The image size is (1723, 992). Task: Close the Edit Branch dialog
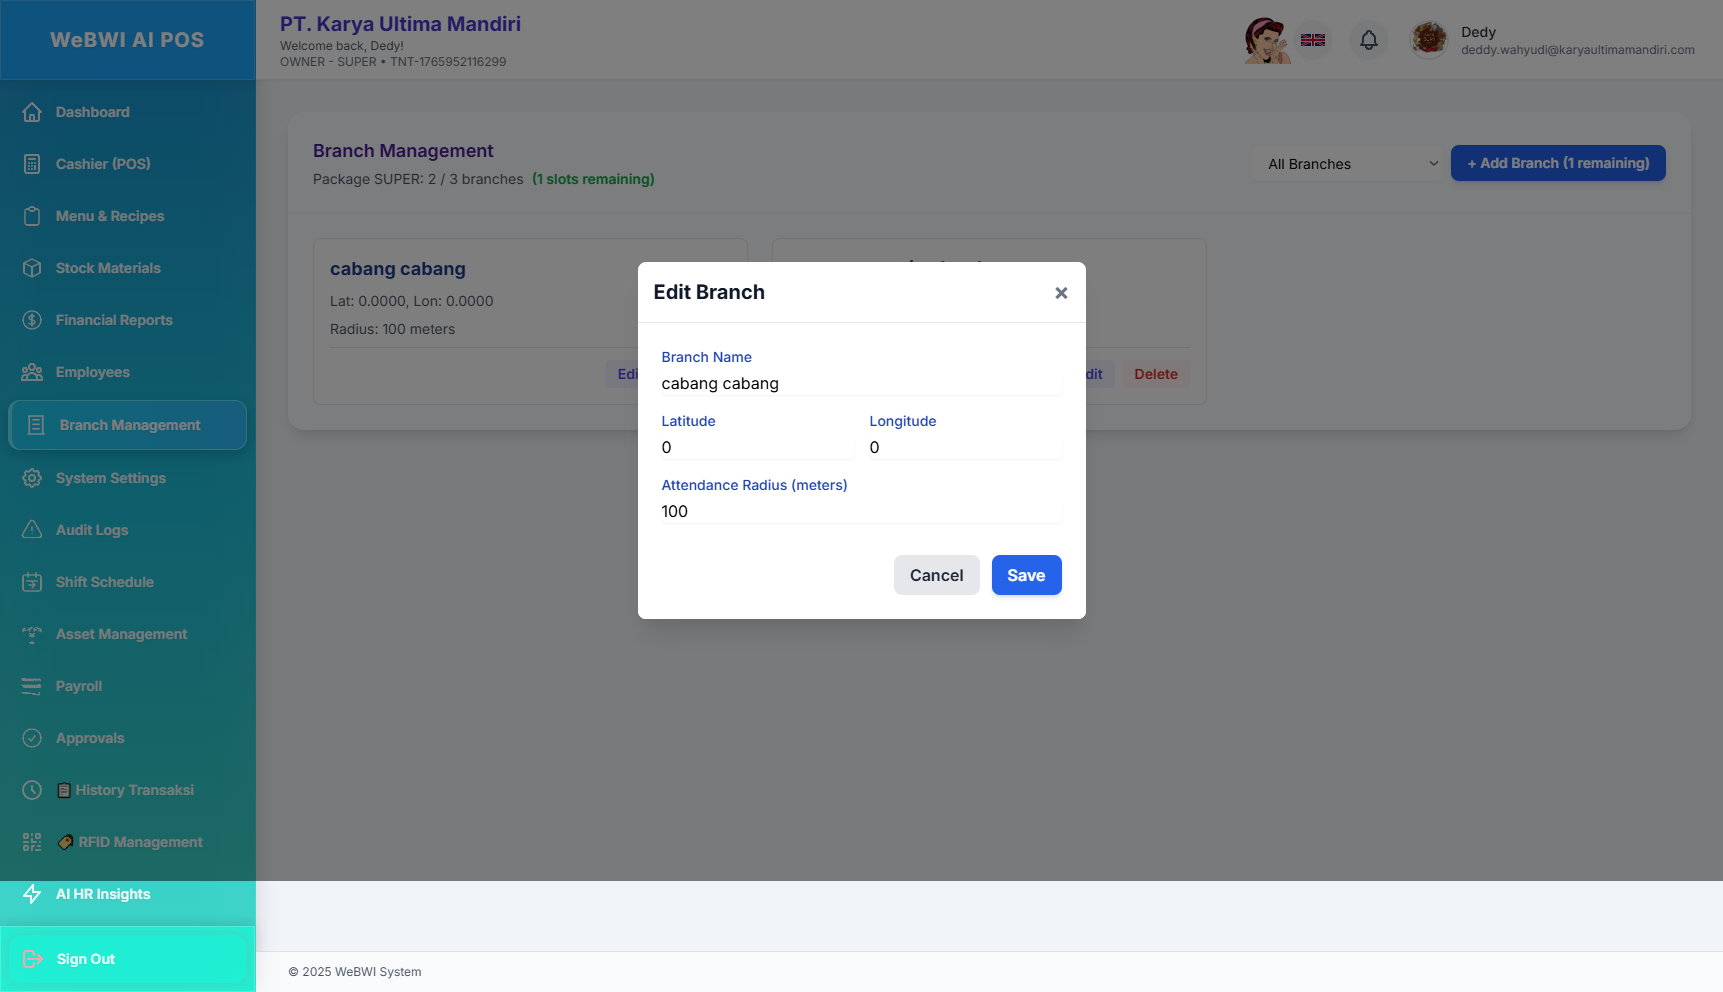point(1061,293)
